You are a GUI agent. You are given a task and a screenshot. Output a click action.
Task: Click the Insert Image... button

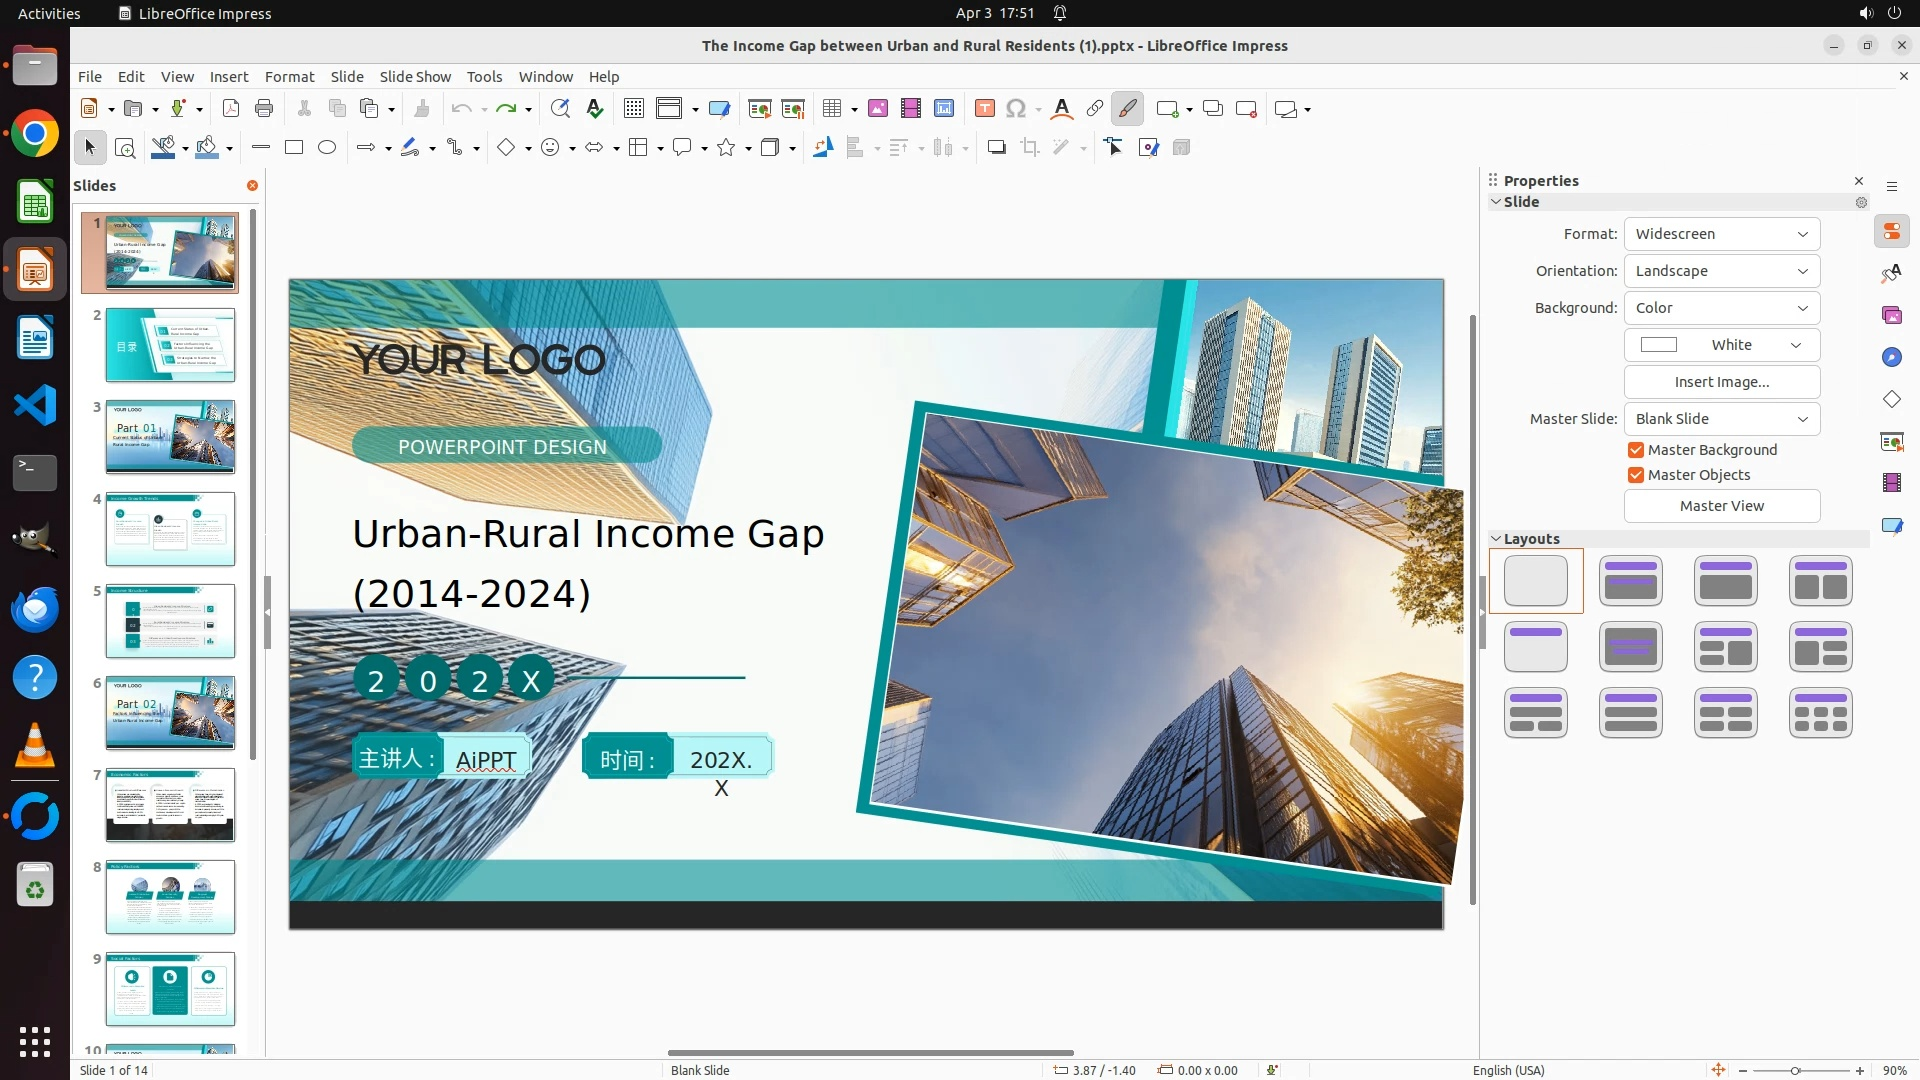[x=1721, y=382]
